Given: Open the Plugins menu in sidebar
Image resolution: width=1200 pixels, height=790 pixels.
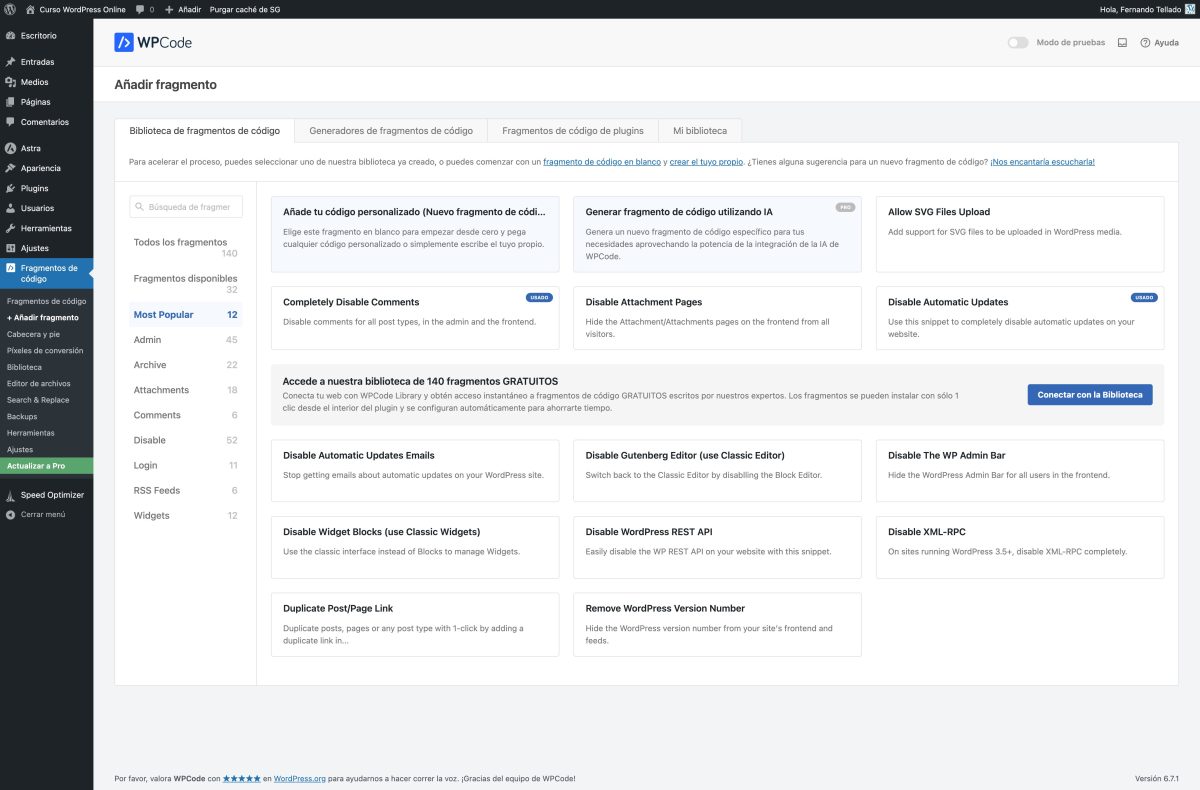Looking at the screenshot, I should click(x=34, y=188).
